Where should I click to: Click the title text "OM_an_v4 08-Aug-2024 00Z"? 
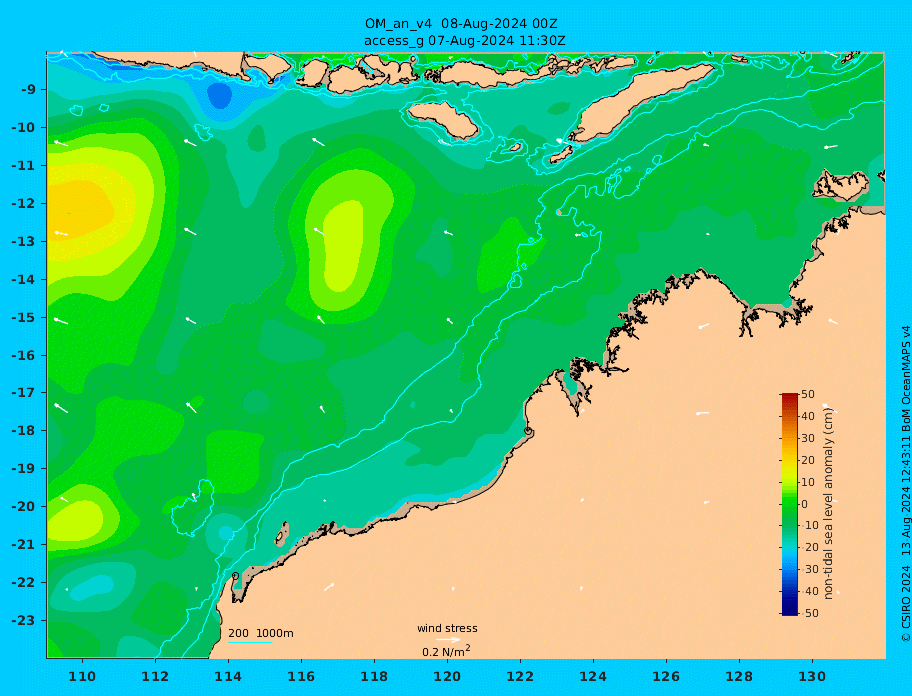461,24
